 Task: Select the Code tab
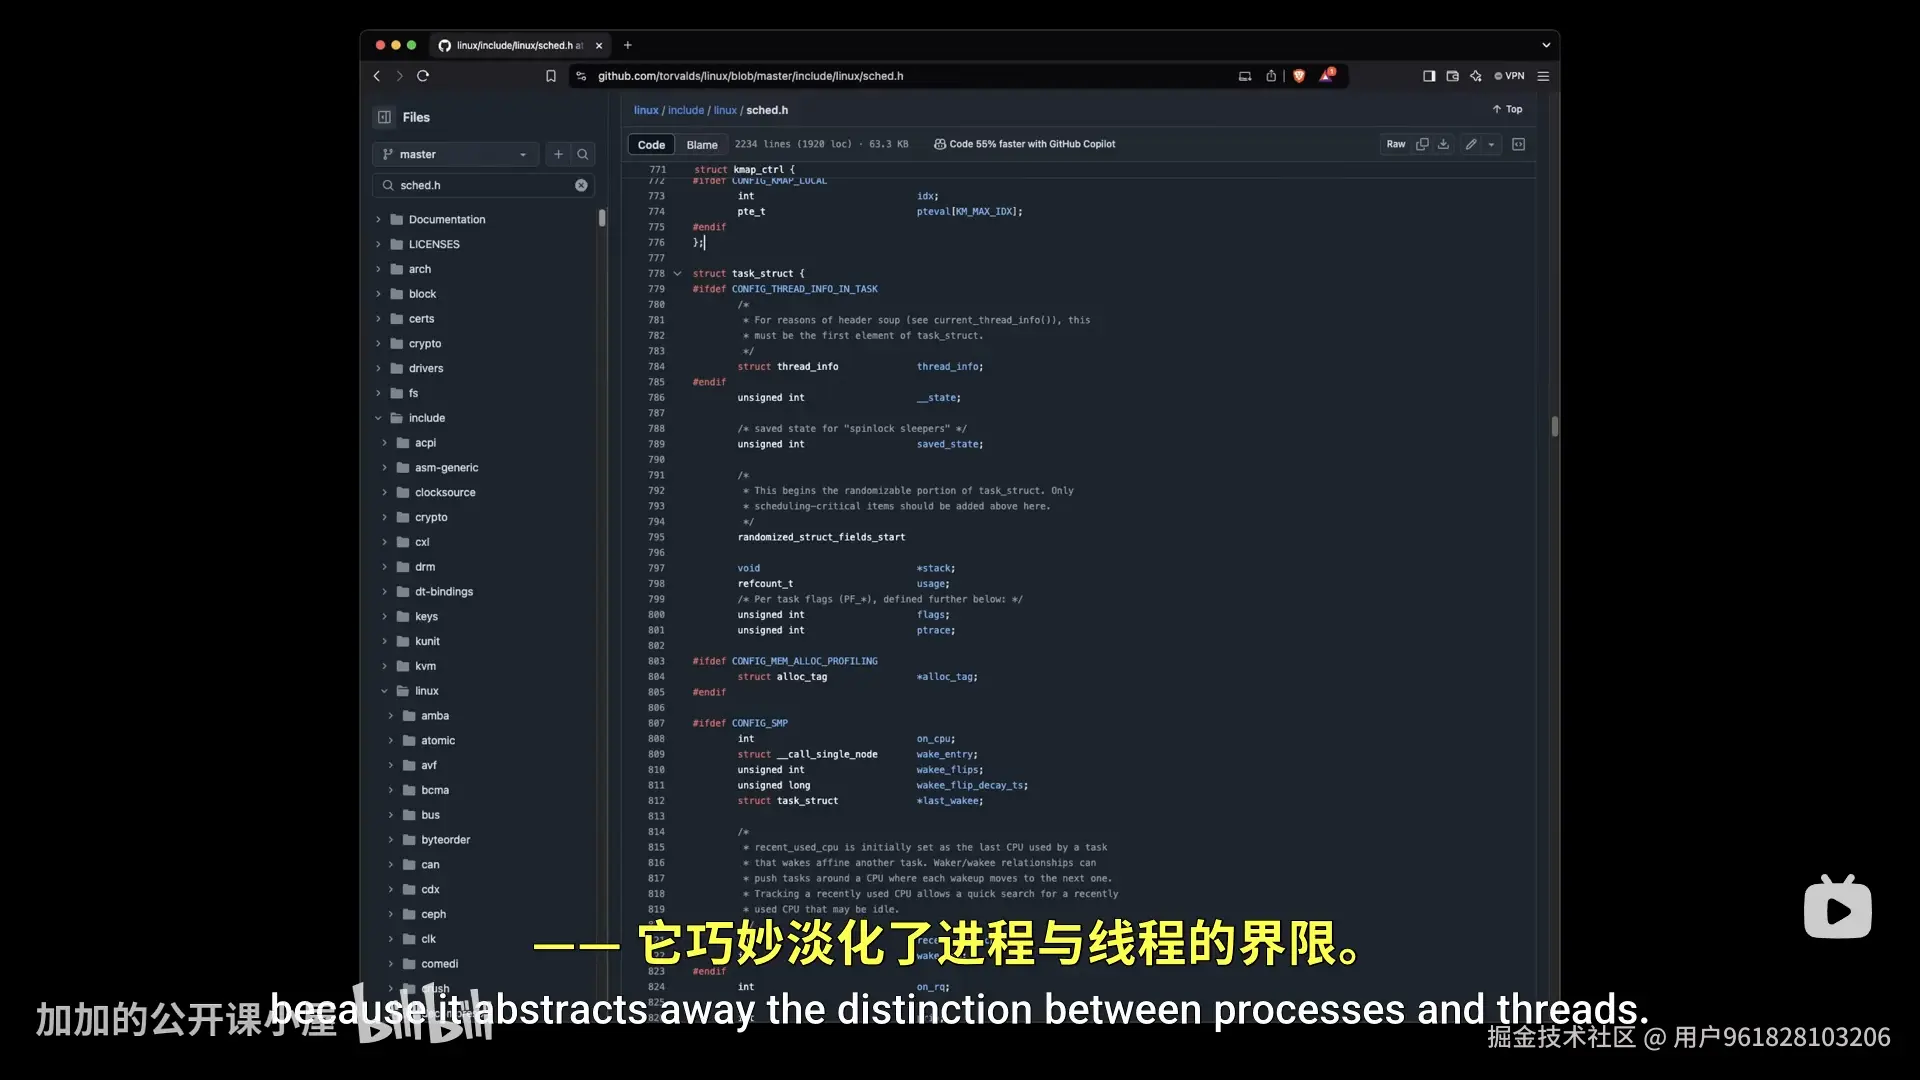point(650,144)
